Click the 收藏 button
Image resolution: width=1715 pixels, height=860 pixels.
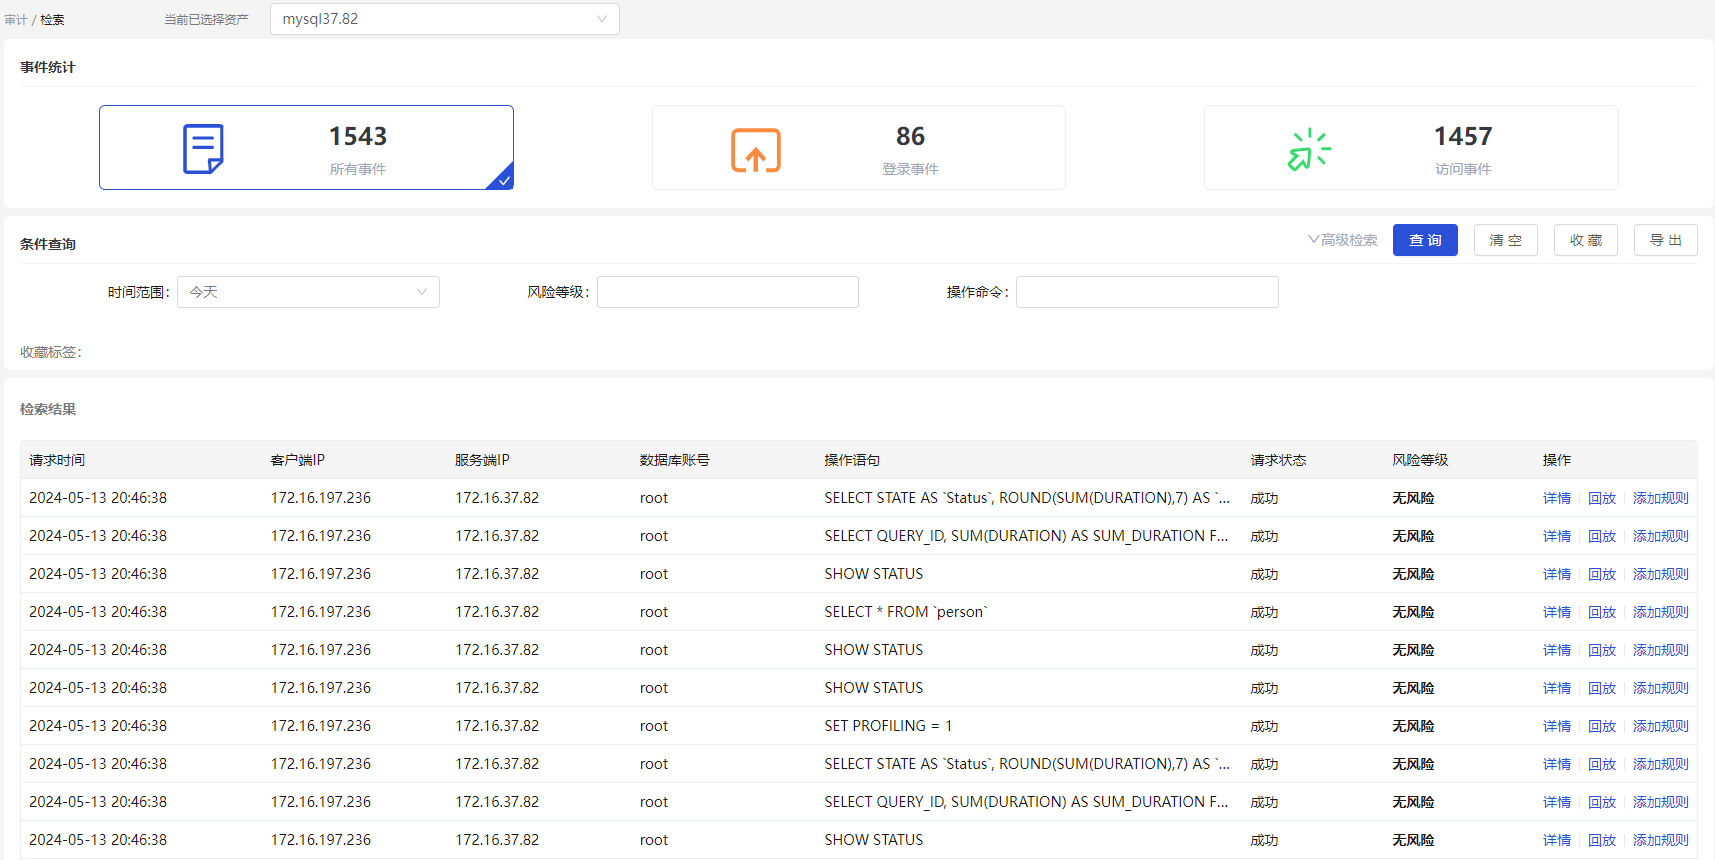tap(1585, 240)
